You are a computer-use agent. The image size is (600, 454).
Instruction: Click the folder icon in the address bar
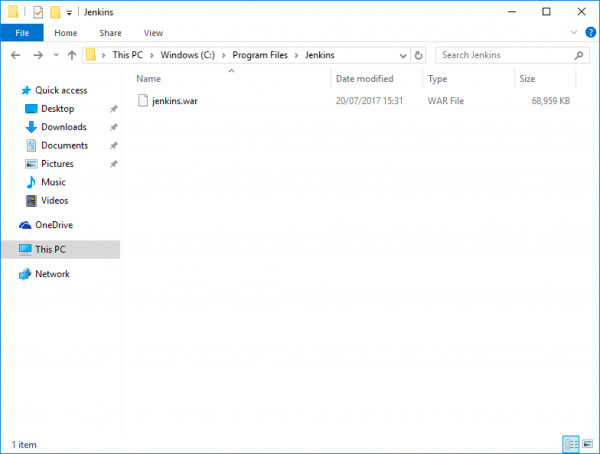(x=91, y=55)
